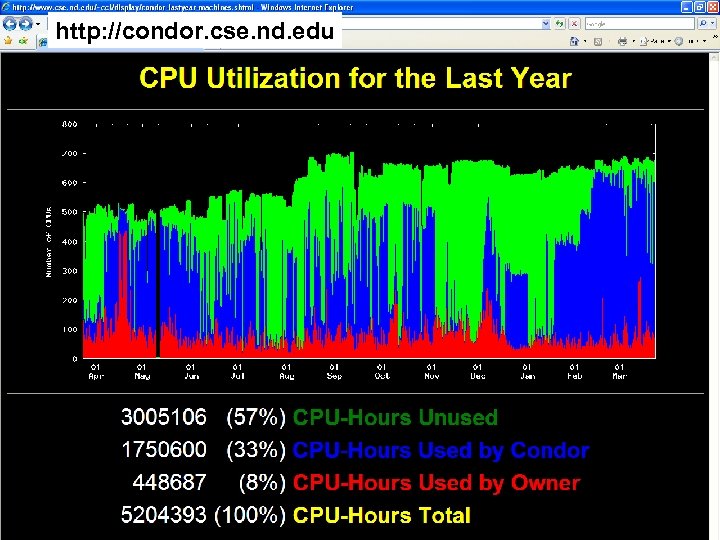720x540 pixels.
Task: Click the RSS feeds icon
Action: click(598, 42)
